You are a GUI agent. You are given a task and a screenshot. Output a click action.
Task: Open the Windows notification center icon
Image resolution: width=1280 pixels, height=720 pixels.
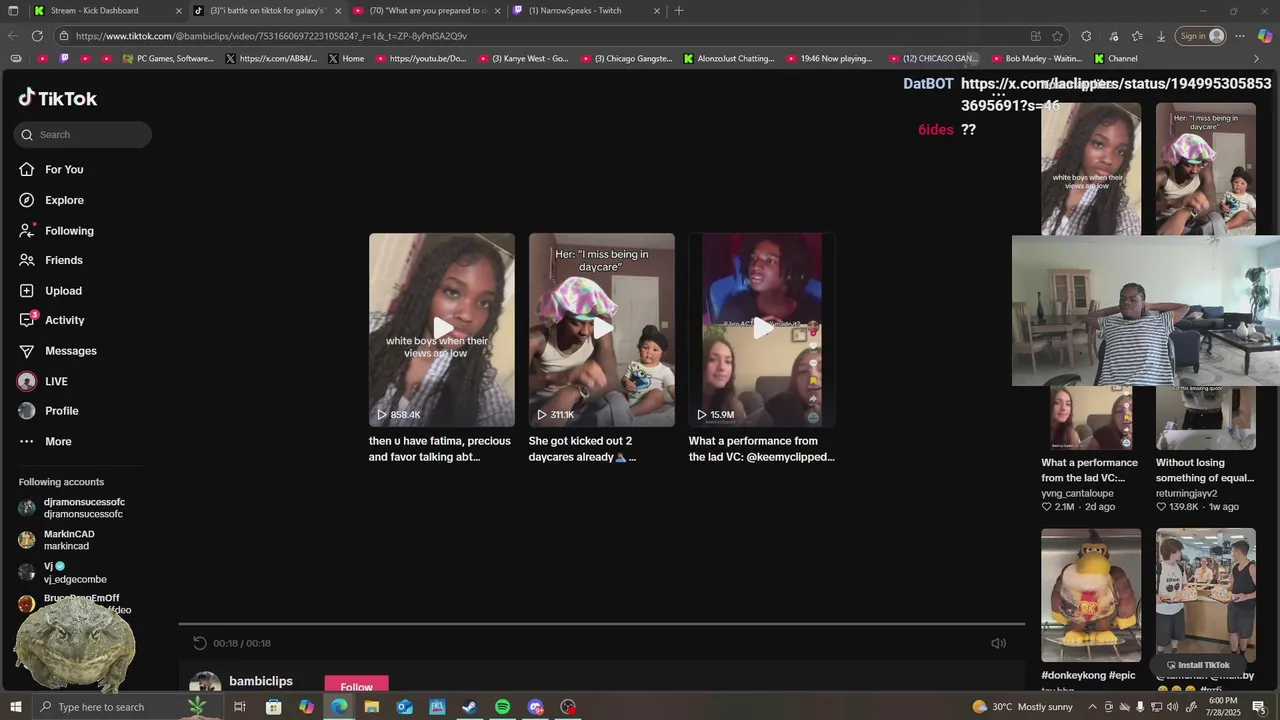1259,707
